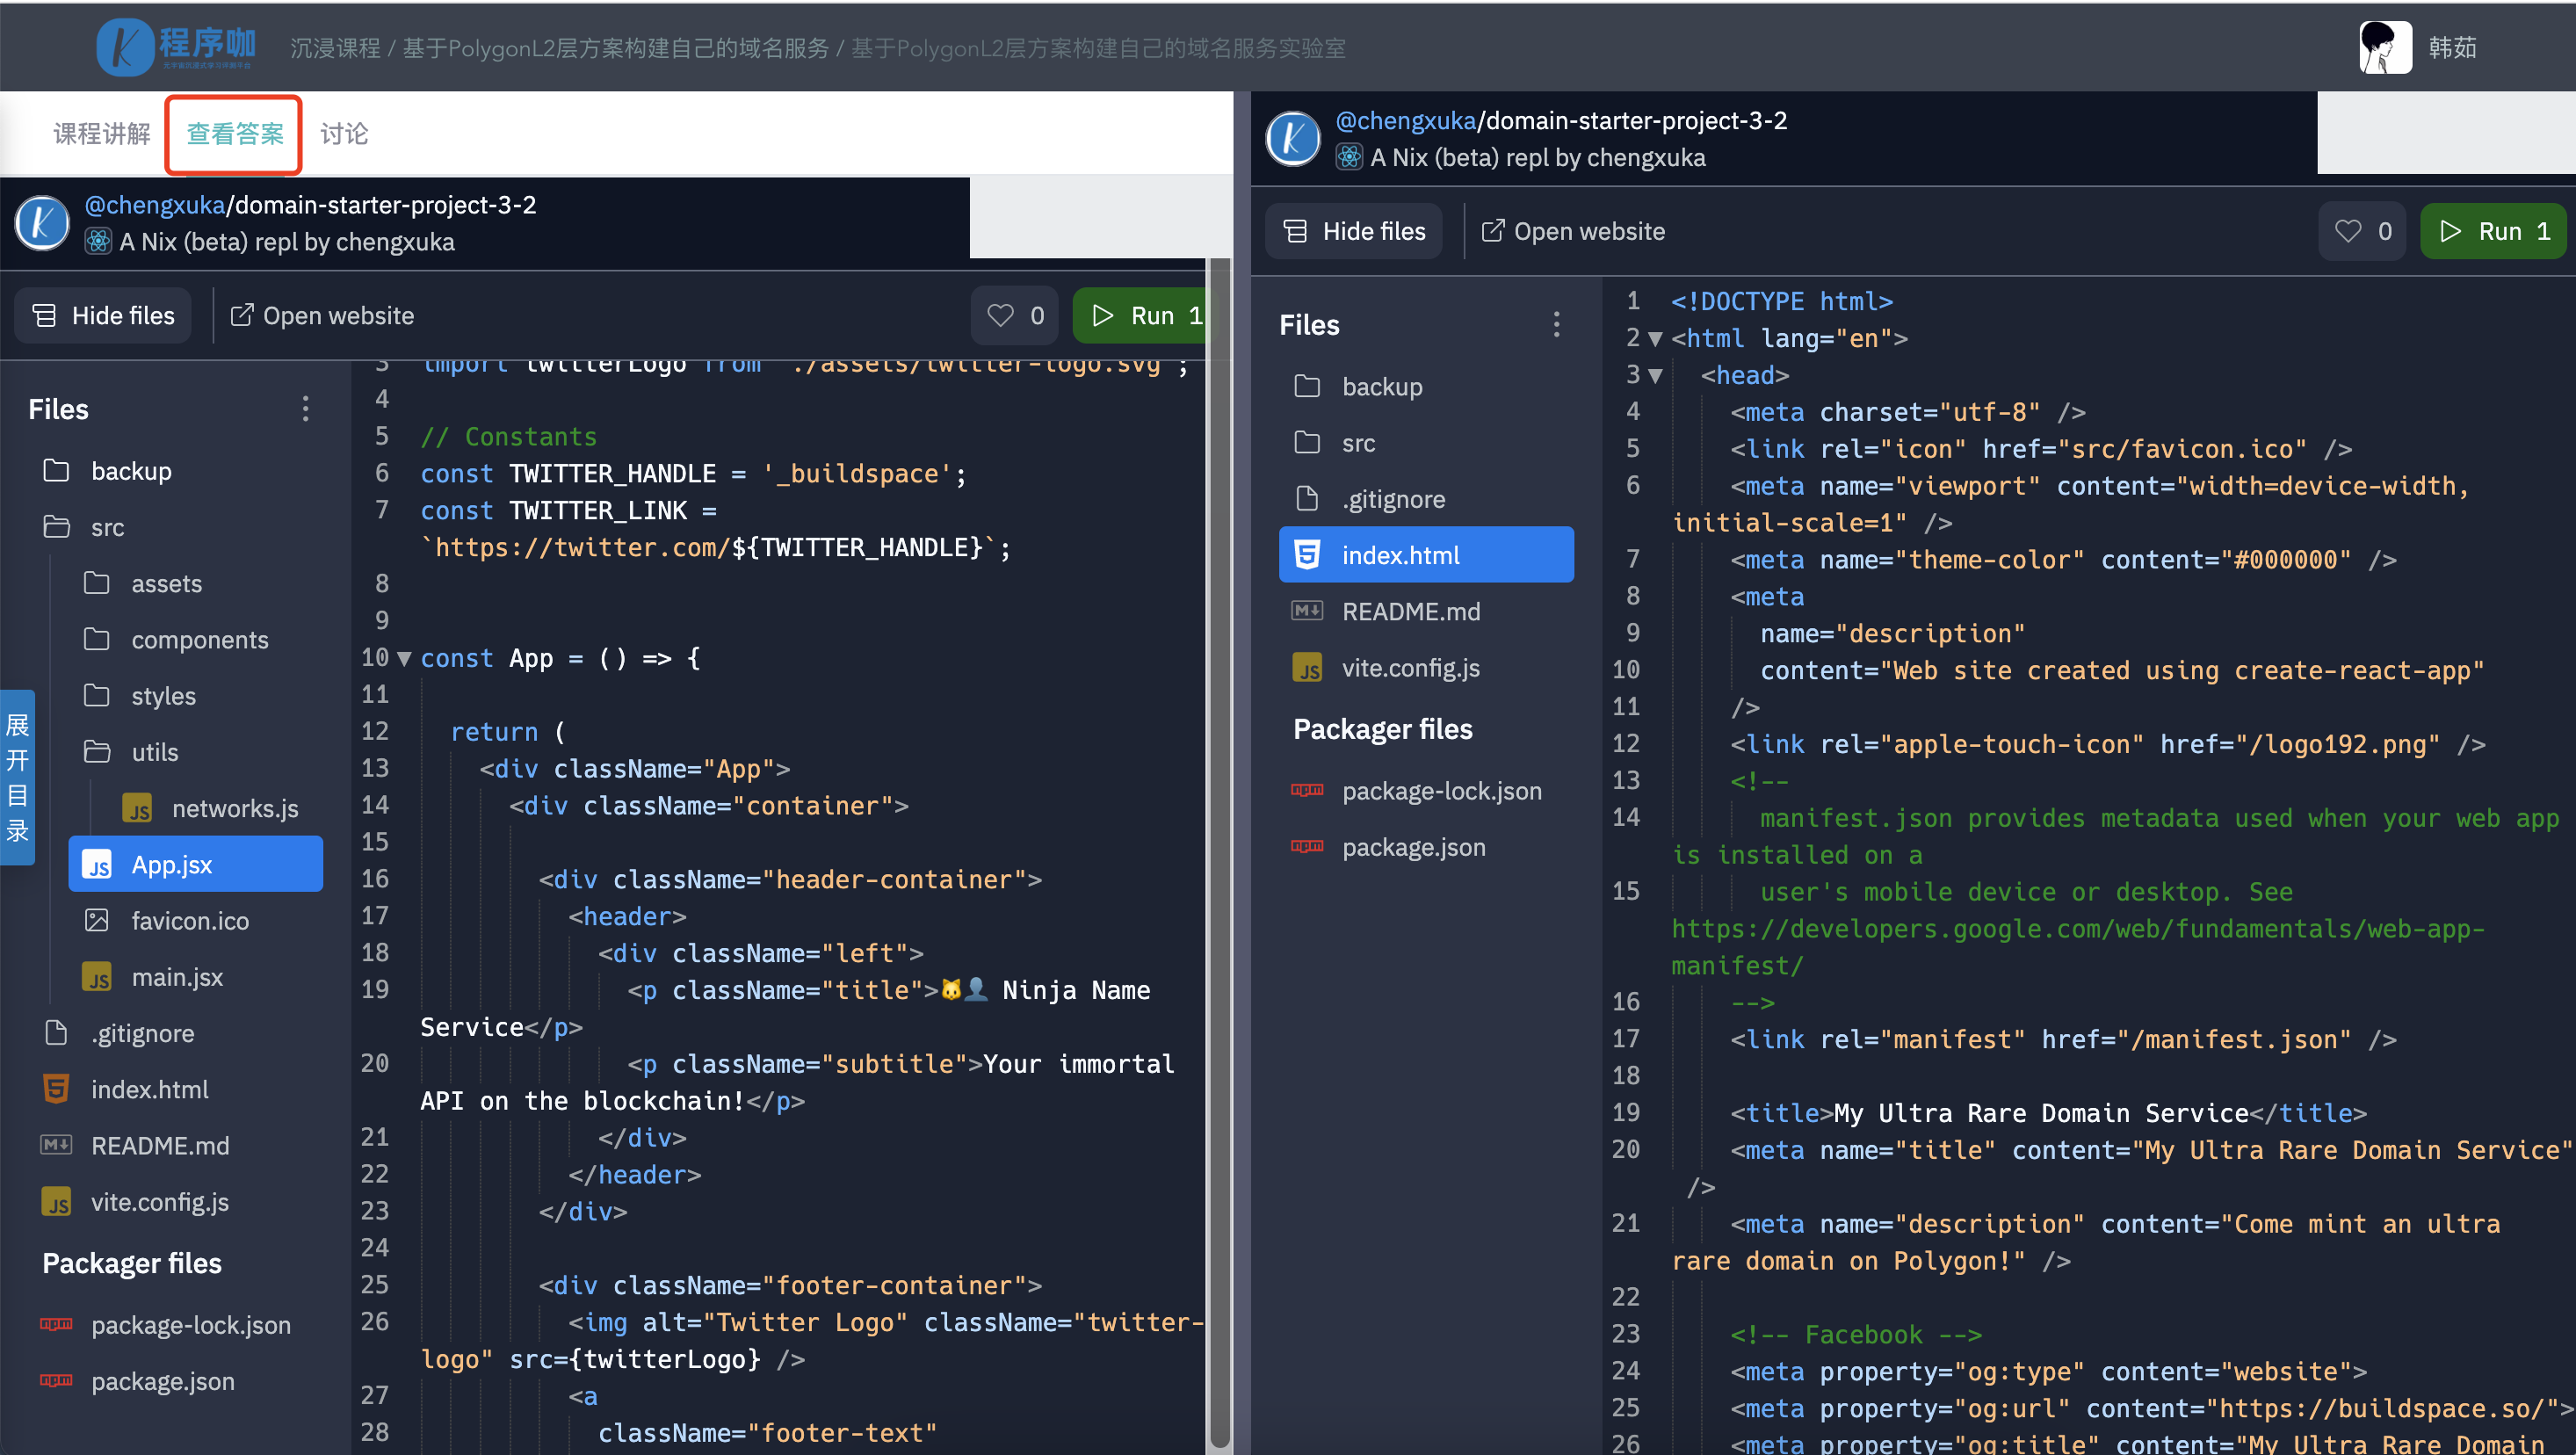2576x1455 pixels.
Task: Open the left Files panel three-dot menu
Action: click(x=305, y=409)
